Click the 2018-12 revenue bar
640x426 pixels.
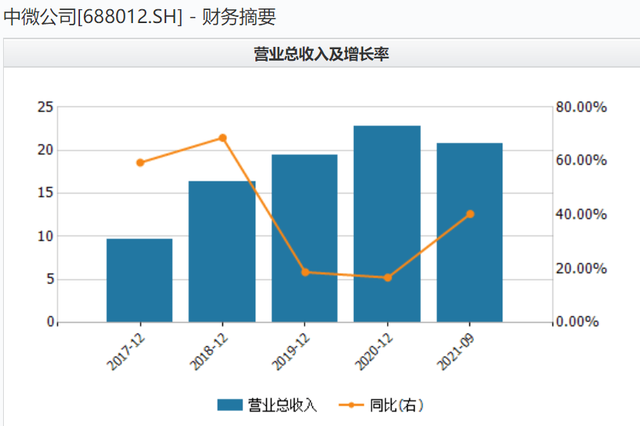click(222, 251)
